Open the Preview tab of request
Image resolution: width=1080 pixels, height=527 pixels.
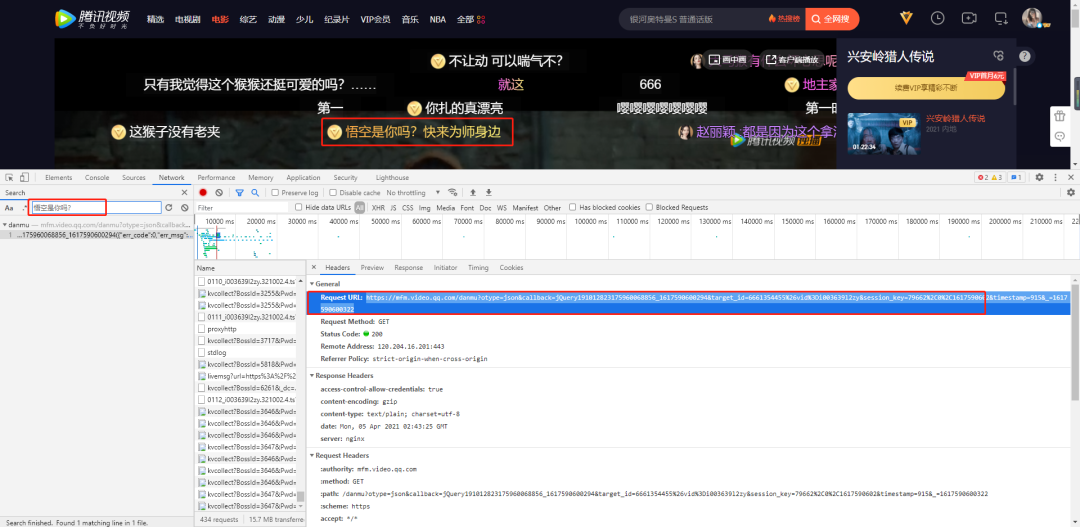coord(372,267)
